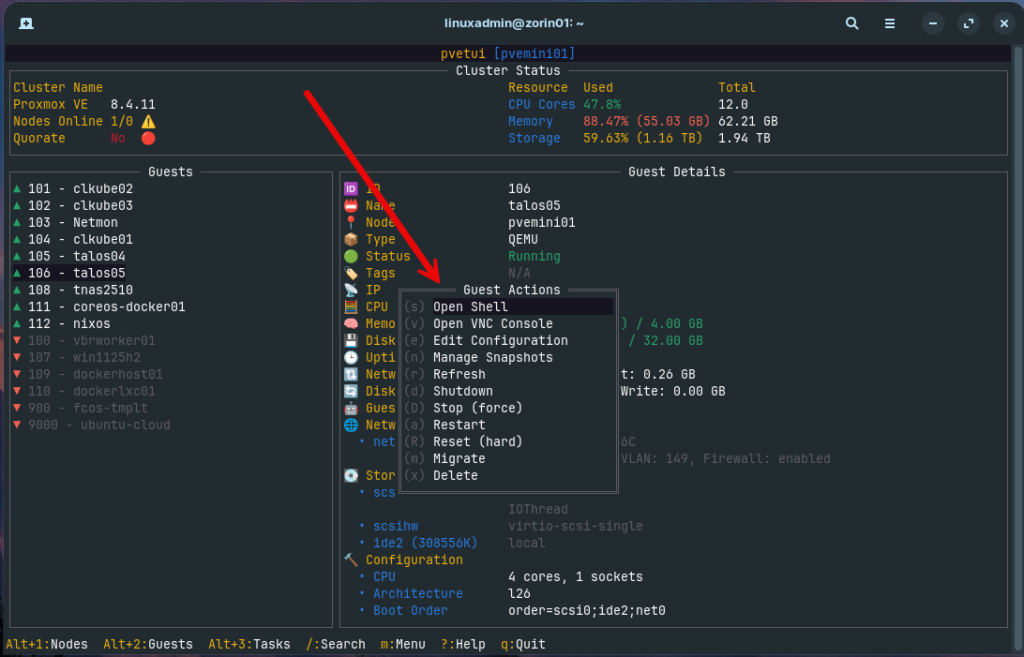Click the robot icon beside Guest agent
The width and height of the screenshot is (1024, 657).
click(x=351, y=408)
